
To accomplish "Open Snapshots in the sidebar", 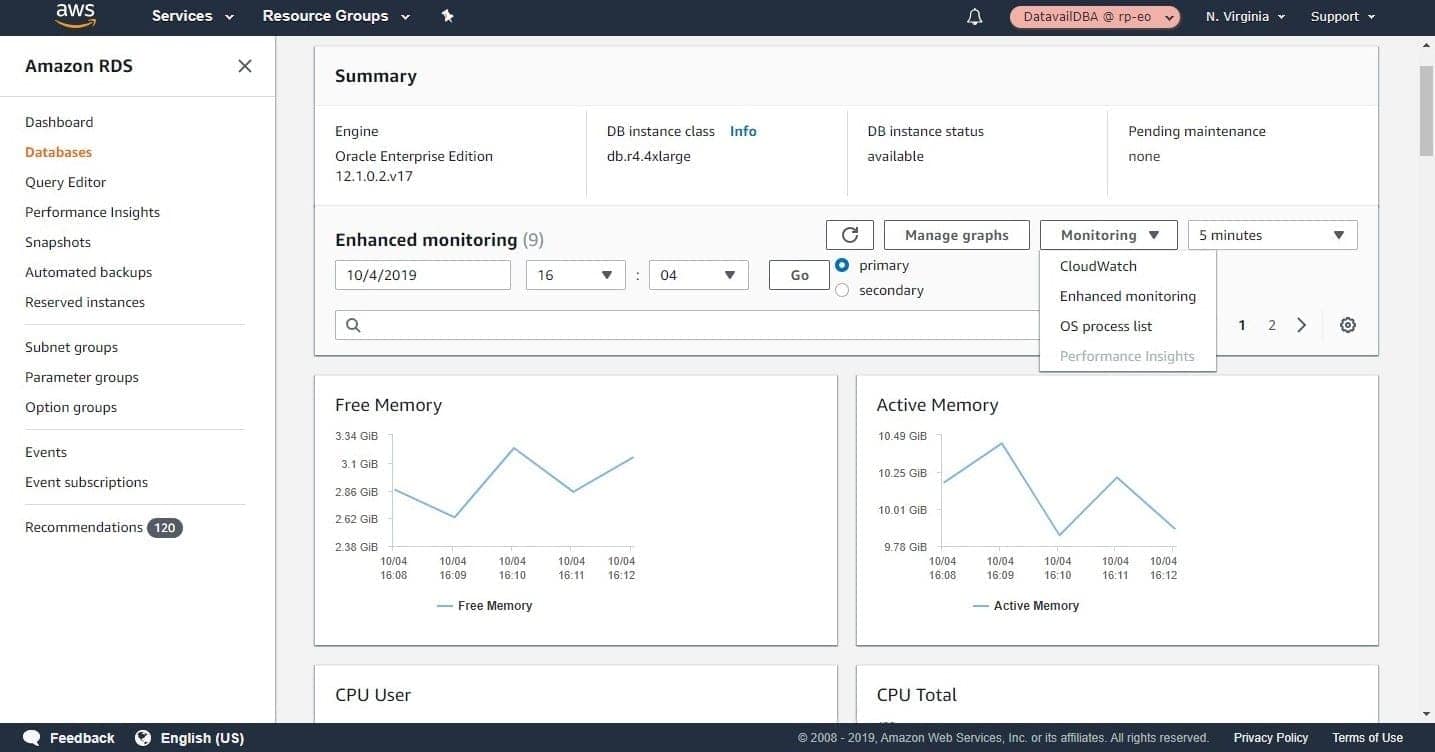I will (x=58, y=242).
